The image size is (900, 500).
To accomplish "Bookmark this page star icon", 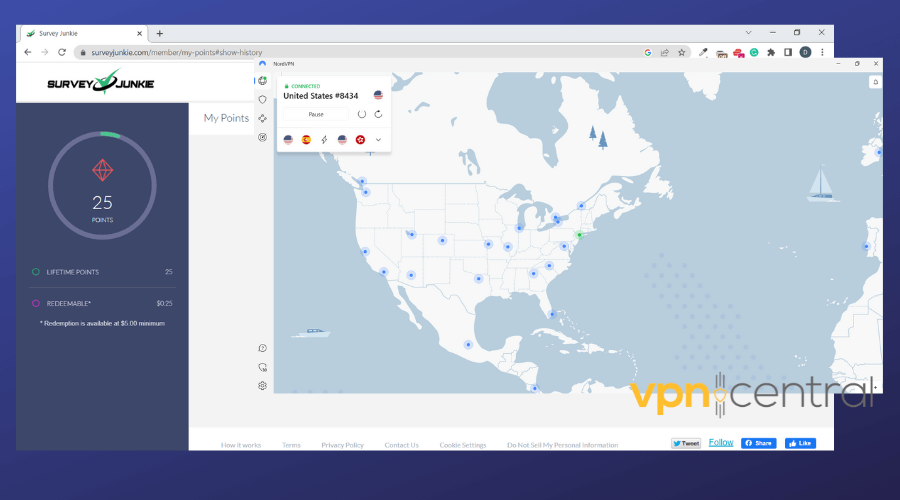I will [x=681, y=52].
